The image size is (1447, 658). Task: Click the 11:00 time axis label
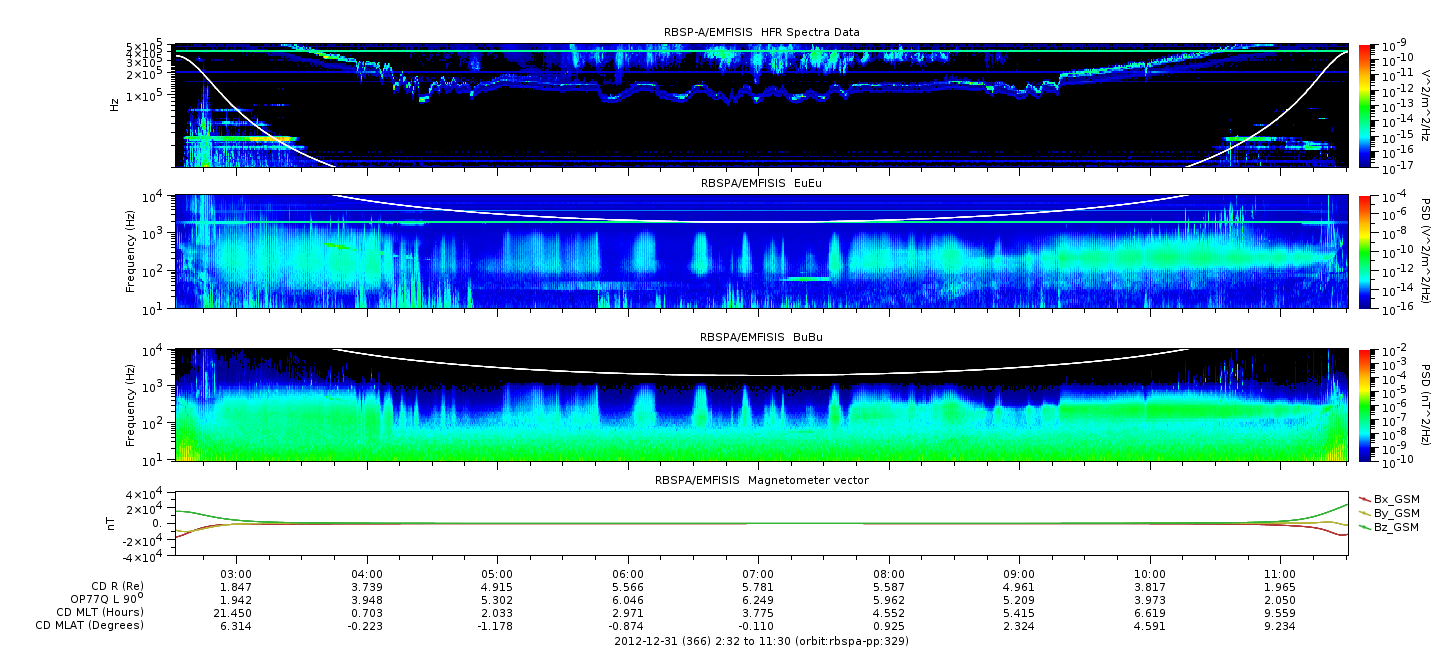pyautogui.click(x=1280, y=573)
